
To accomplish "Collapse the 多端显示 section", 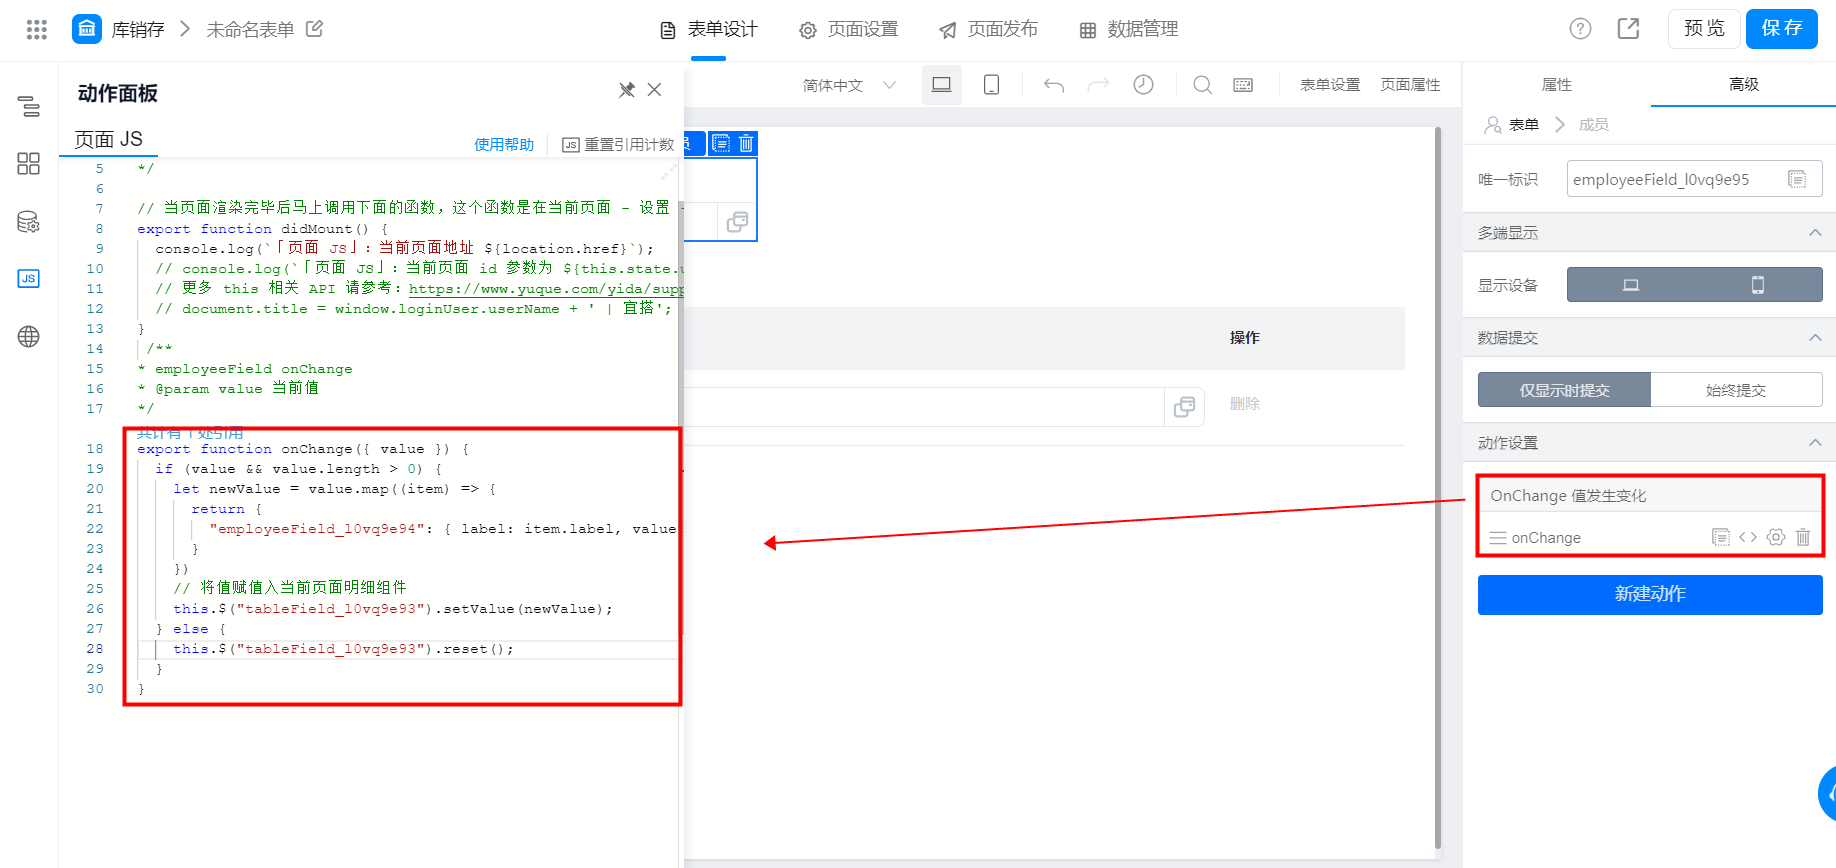I will click(1815, 232).
